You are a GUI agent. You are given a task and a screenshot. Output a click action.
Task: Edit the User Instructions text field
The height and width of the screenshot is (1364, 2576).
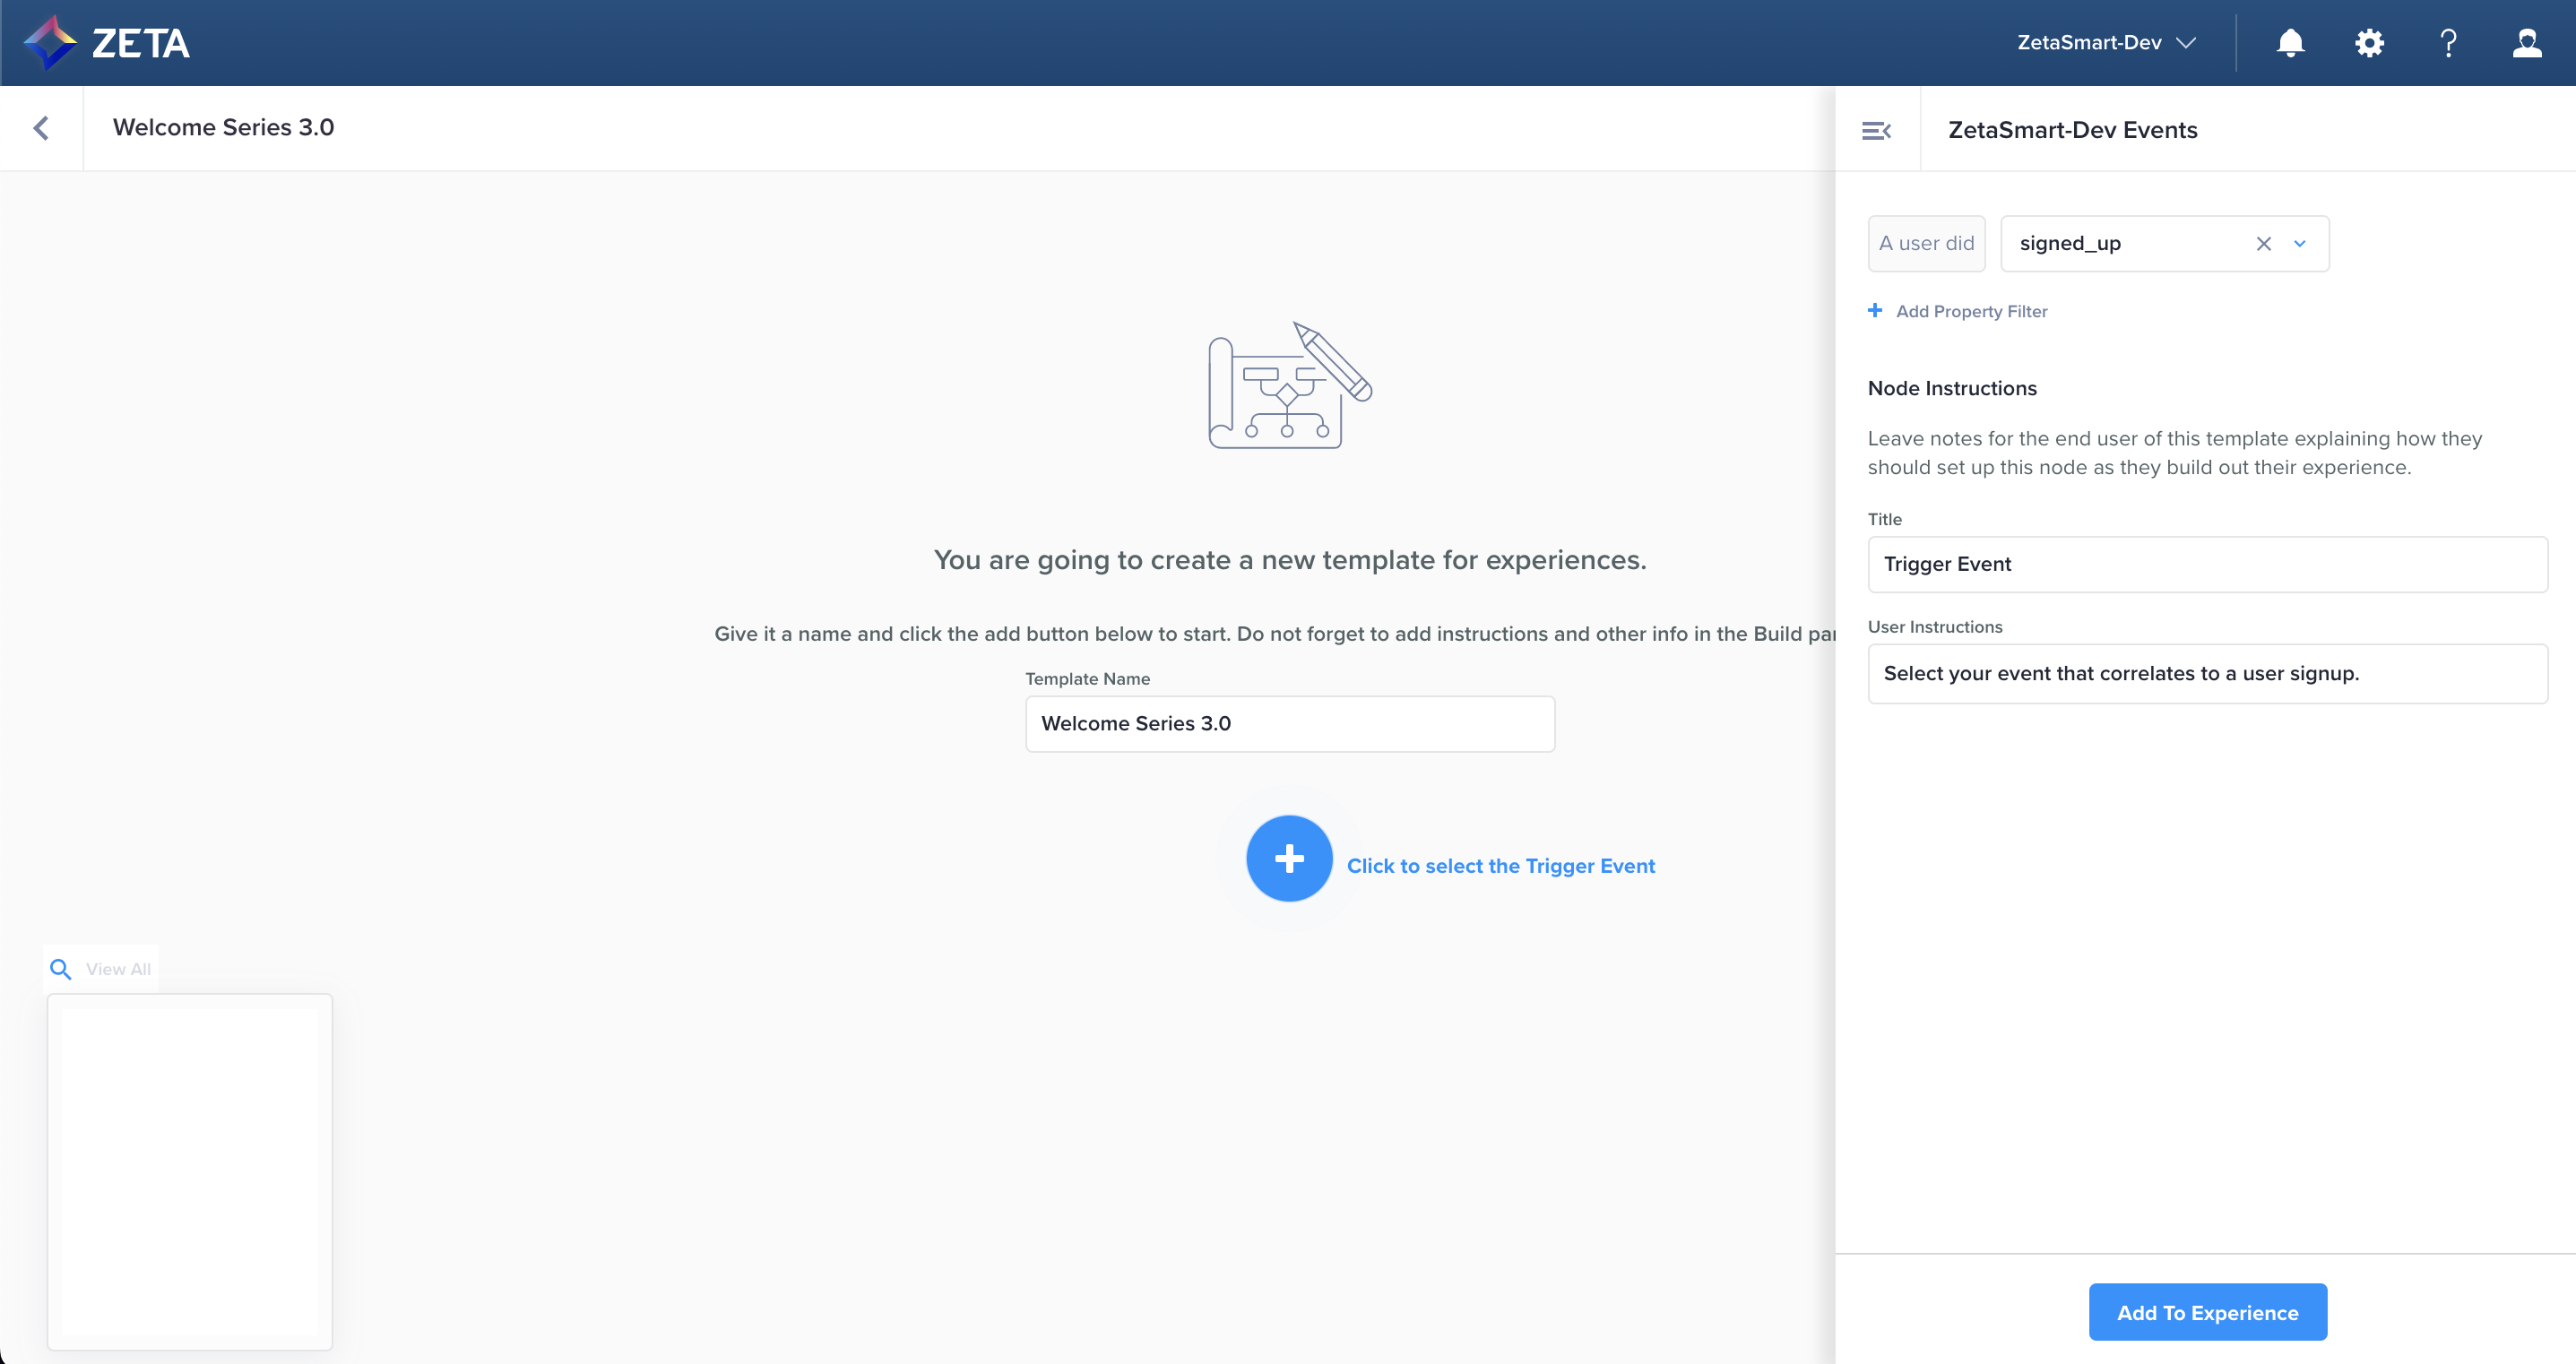click(2207, 674)
